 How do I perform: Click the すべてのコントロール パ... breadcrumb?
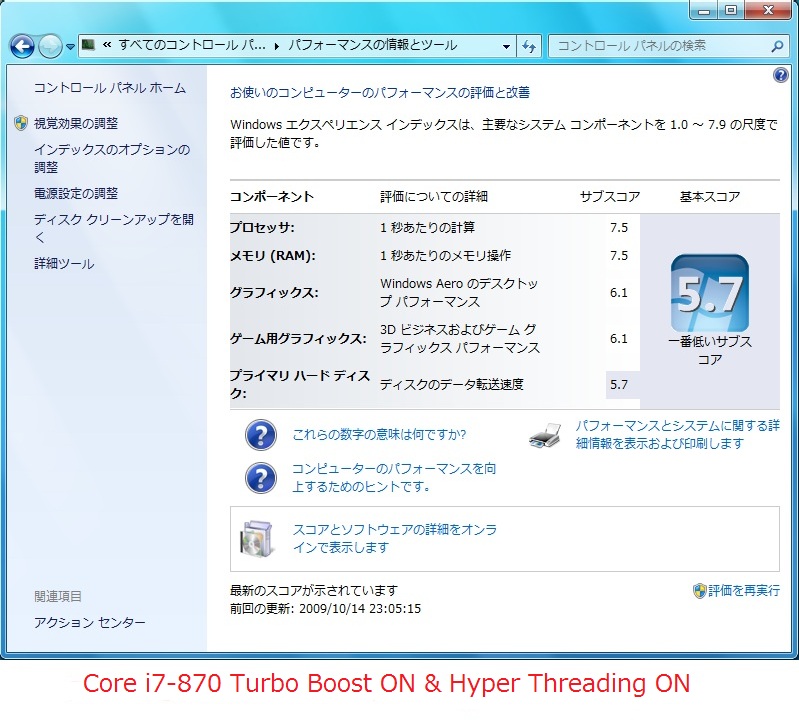tap(192, 45)
